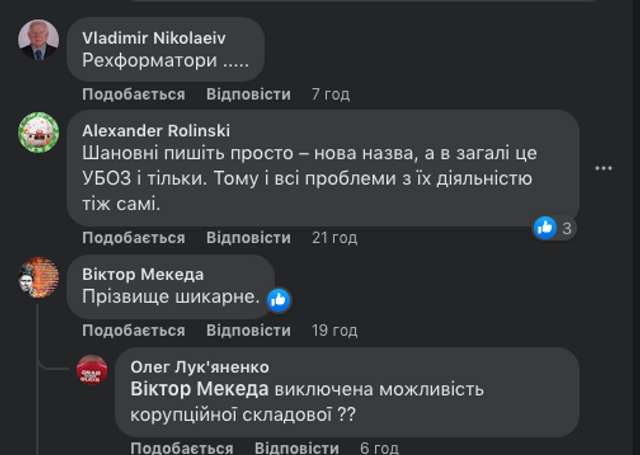Screen dimensions: 640x455
Task: Click Олег Лук'яненко's profile avatar
Action: [x=92, y=370]
